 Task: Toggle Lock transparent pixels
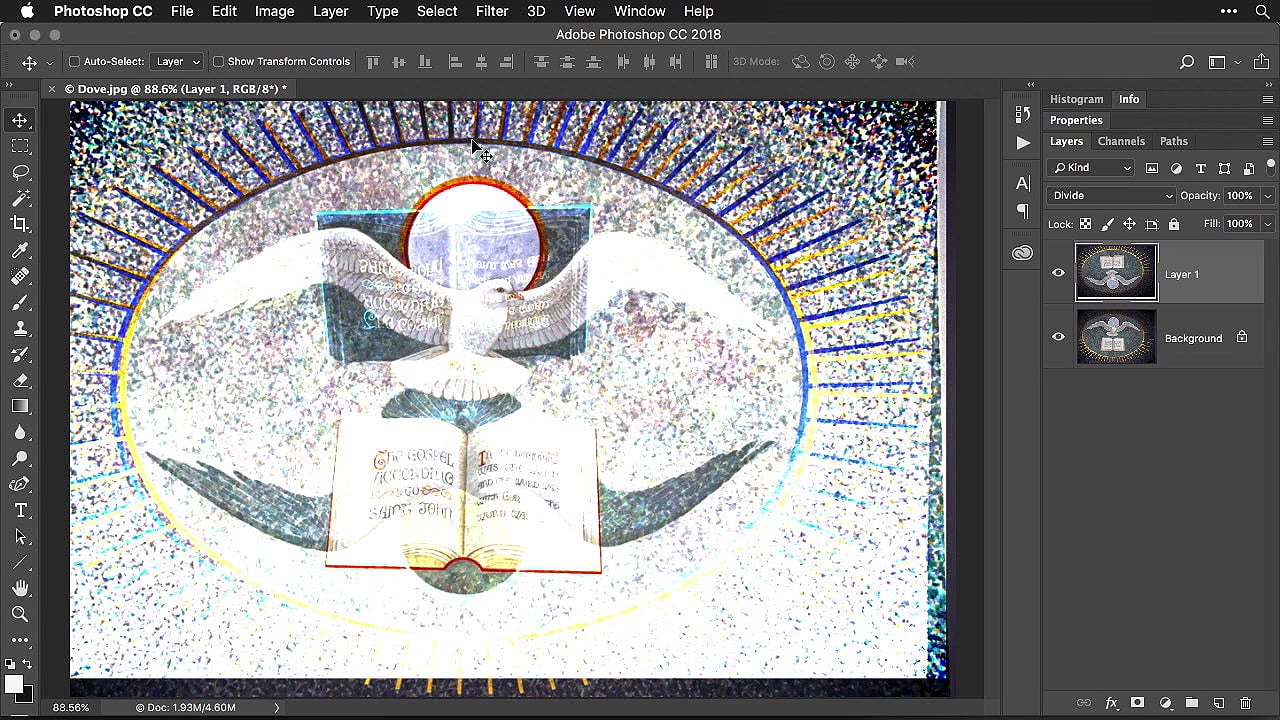coord(1085,224)
